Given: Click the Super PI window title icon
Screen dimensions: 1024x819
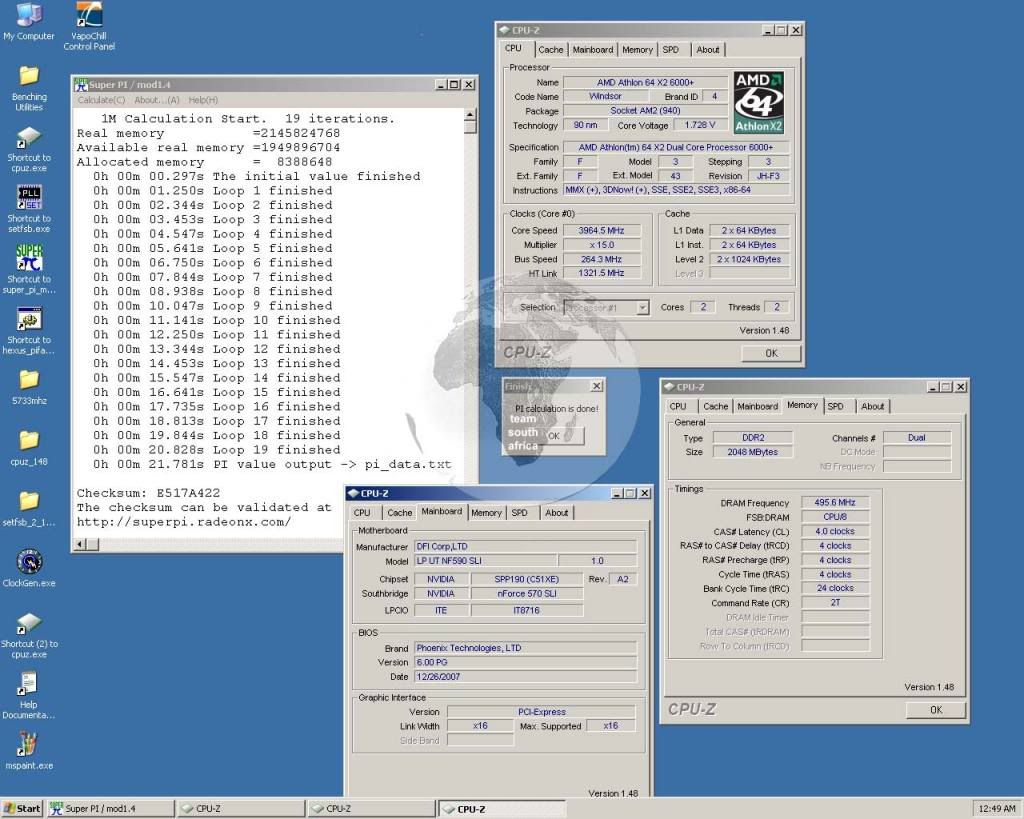Looking at the screenshot, I should coord(81,84).
